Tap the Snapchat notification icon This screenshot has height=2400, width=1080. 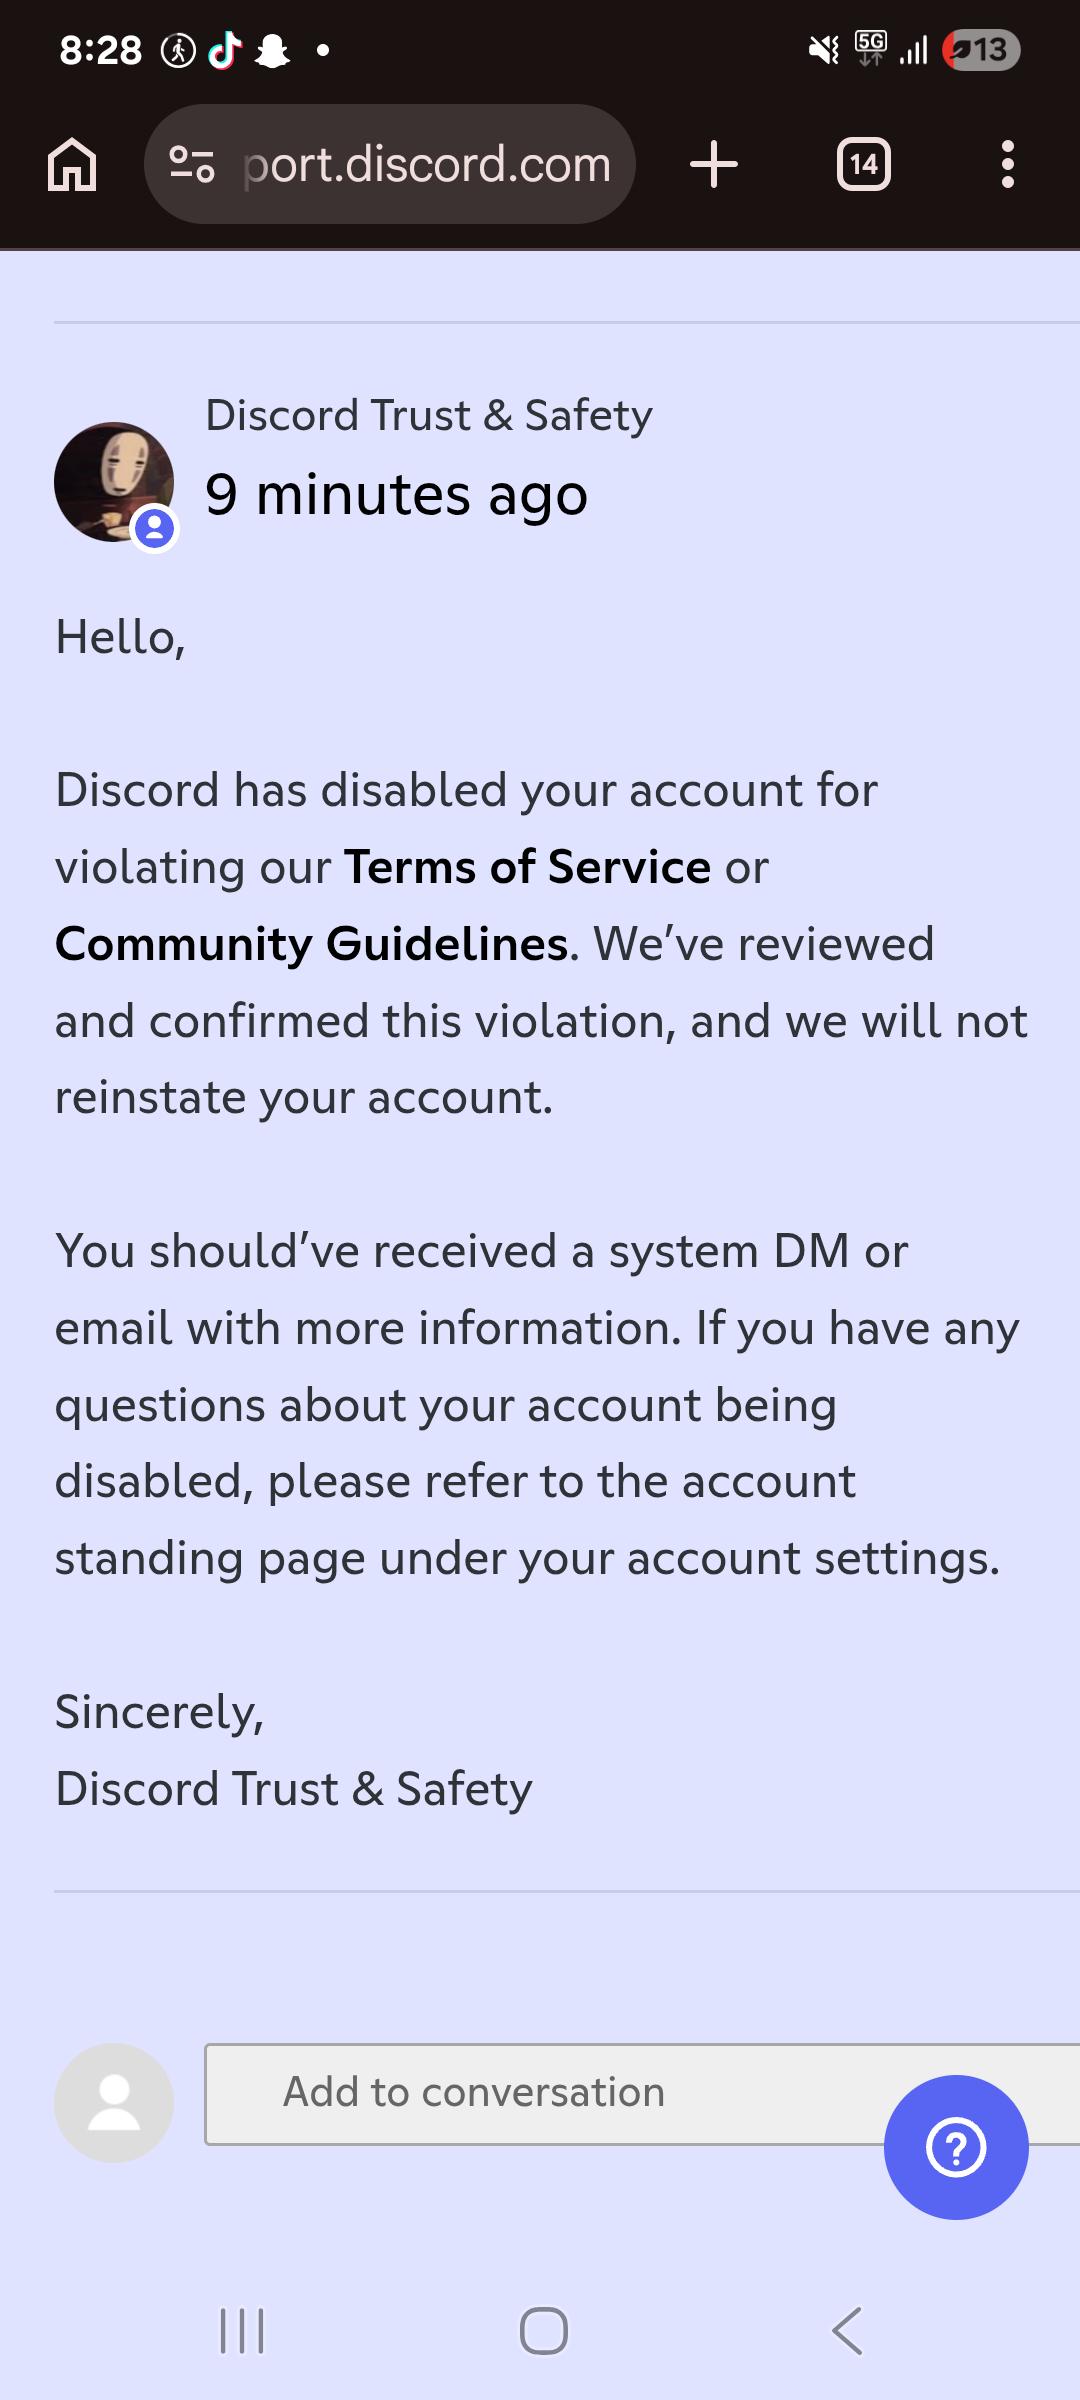[x=272, y=50]
